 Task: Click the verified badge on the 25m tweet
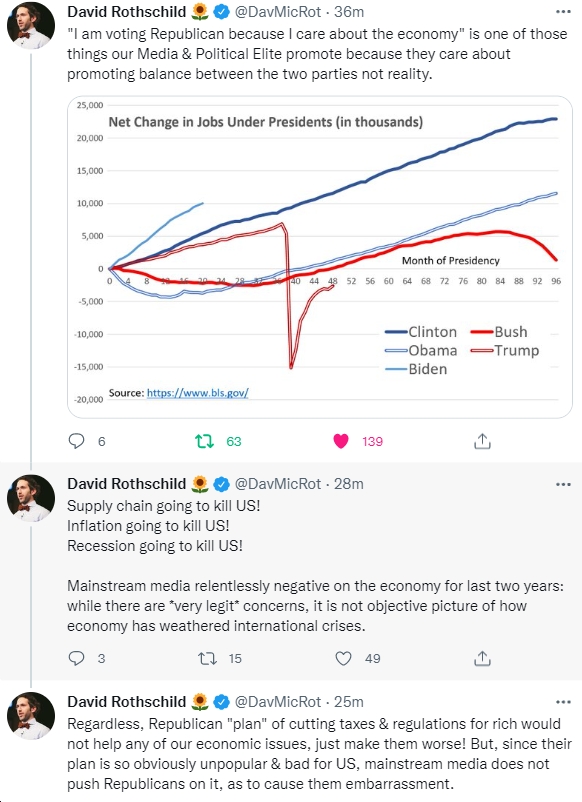(221, 702)
